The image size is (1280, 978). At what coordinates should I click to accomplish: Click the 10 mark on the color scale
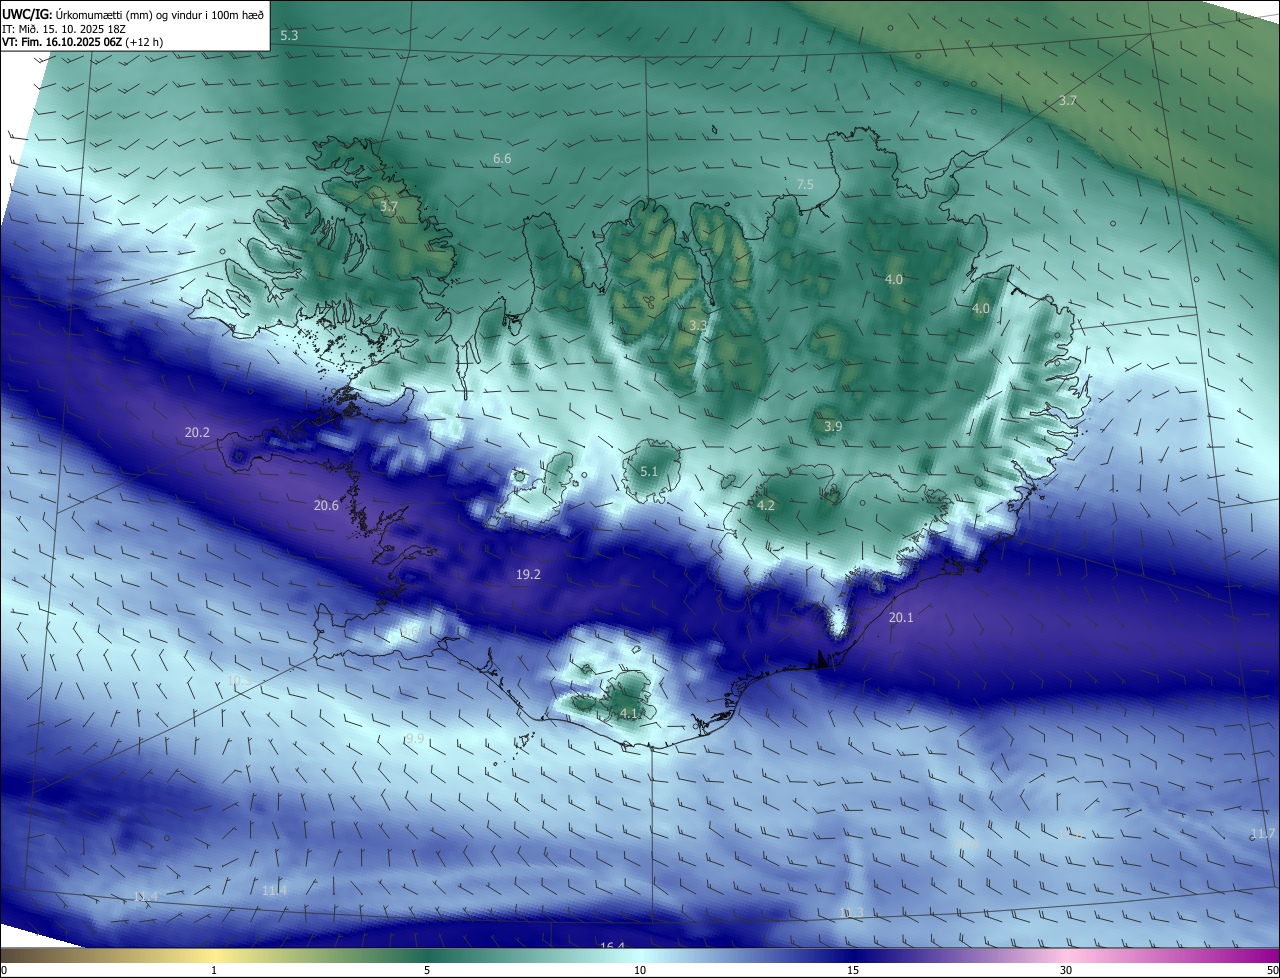tap(640, 970)
